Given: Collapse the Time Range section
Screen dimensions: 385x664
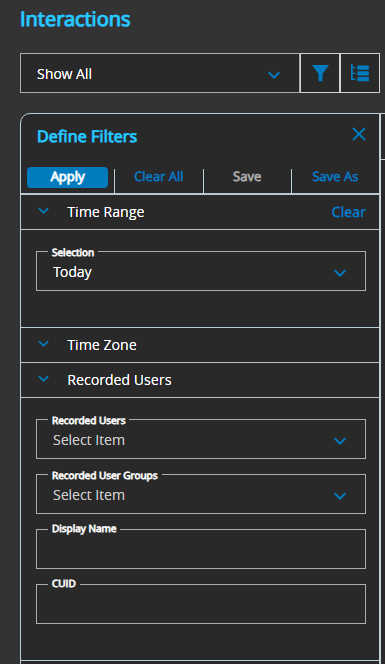Looking at the screenshot, I should coord(44,211).
